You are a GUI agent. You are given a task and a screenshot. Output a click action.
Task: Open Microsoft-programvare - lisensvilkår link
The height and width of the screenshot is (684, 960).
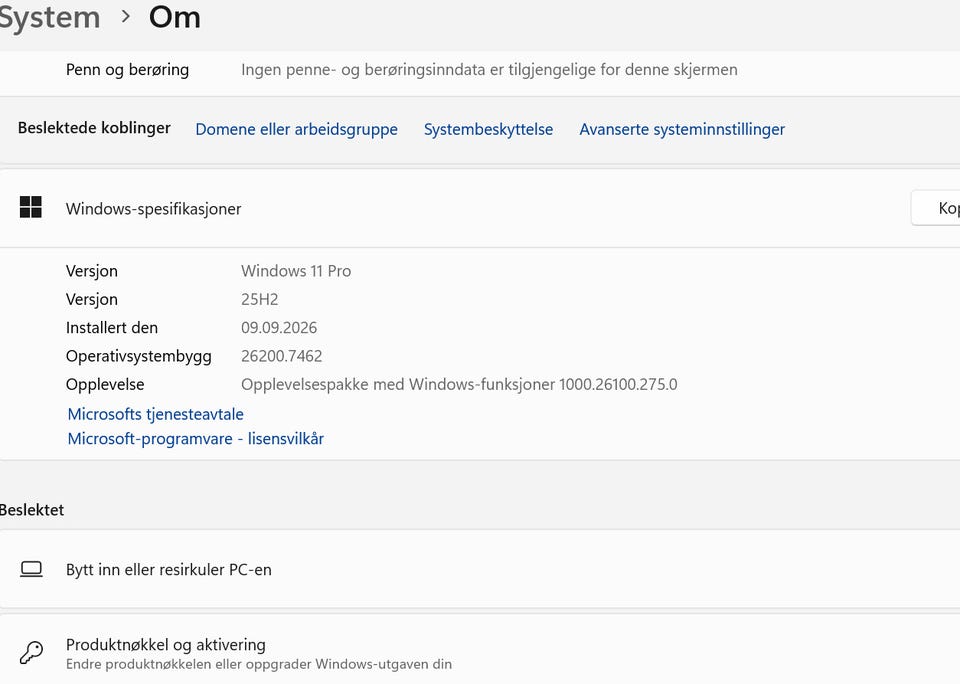[x=195, y=438]
